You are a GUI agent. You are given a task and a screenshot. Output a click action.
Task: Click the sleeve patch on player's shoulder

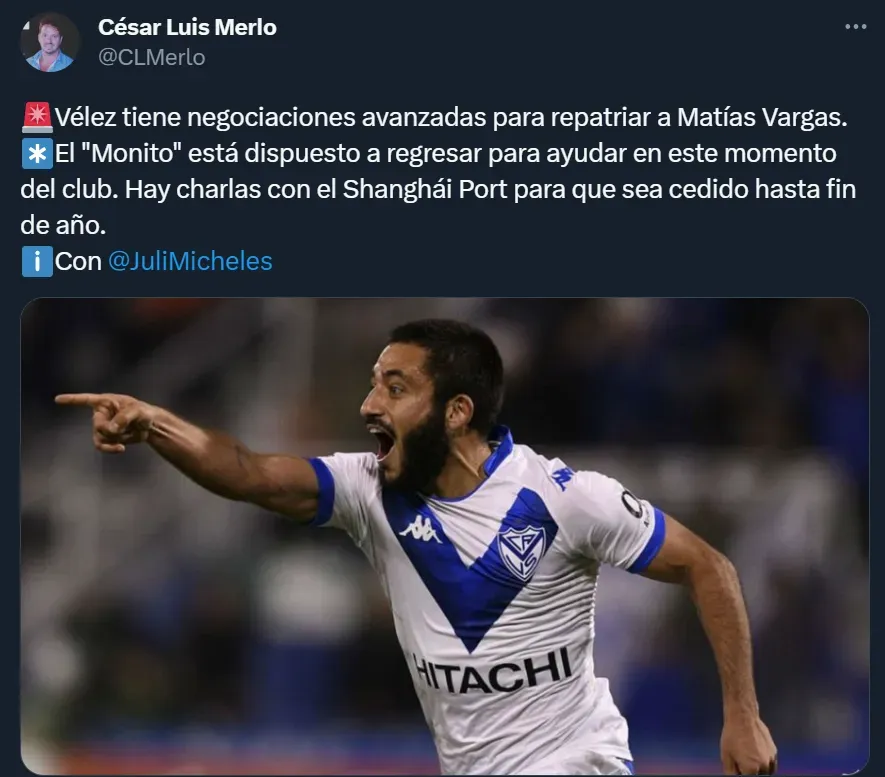[635, 505]
